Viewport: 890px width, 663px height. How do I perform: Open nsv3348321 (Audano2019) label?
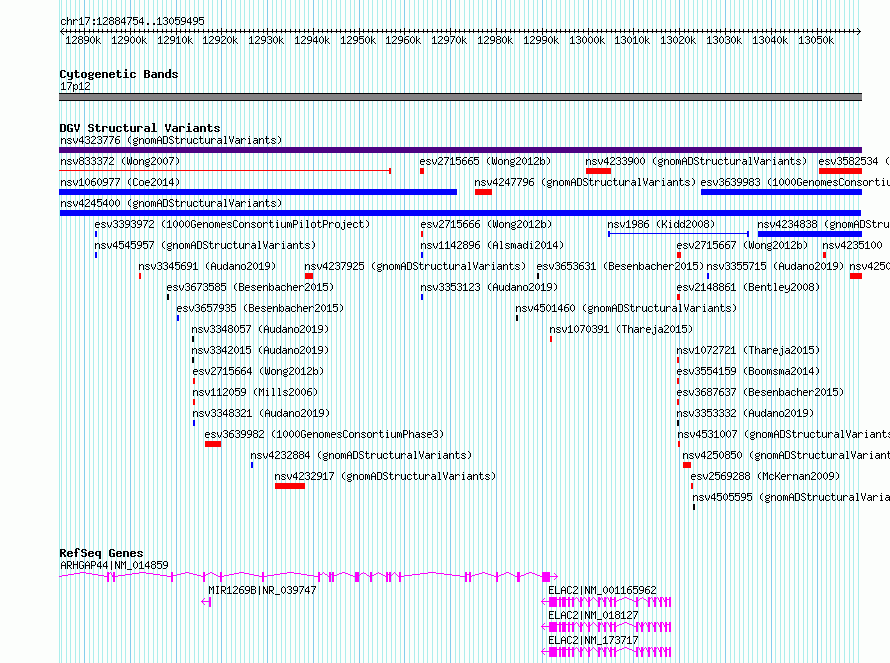[261, 413]
